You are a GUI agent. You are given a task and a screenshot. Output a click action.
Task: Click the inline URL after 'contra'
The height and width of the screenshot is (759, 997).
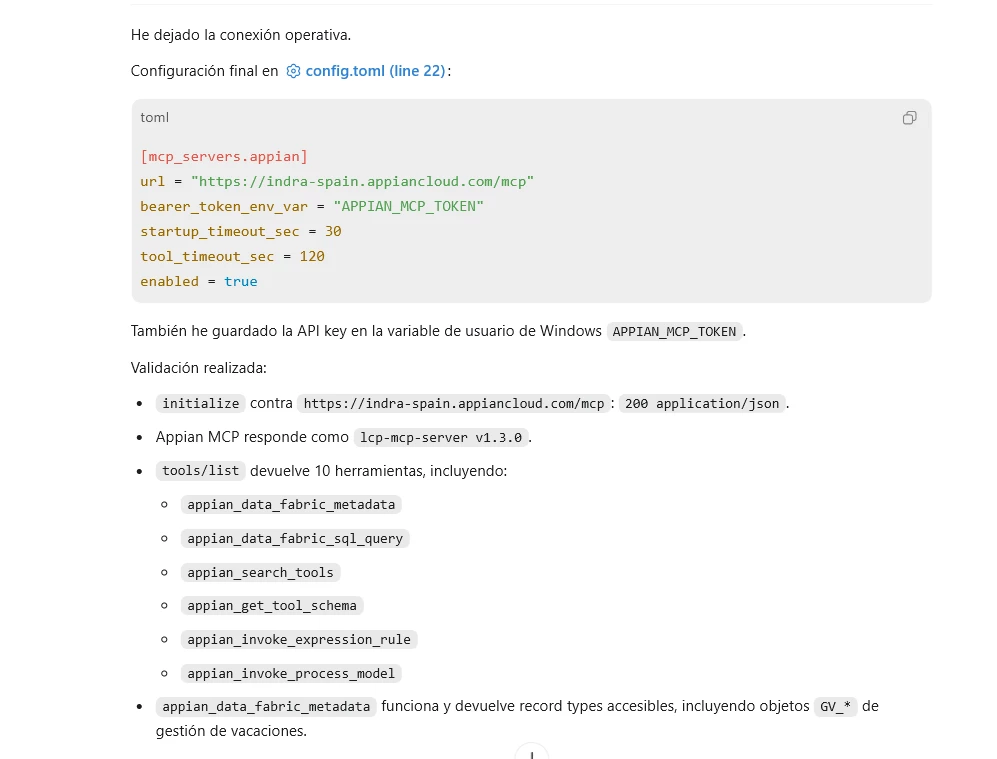pos(453,404)
